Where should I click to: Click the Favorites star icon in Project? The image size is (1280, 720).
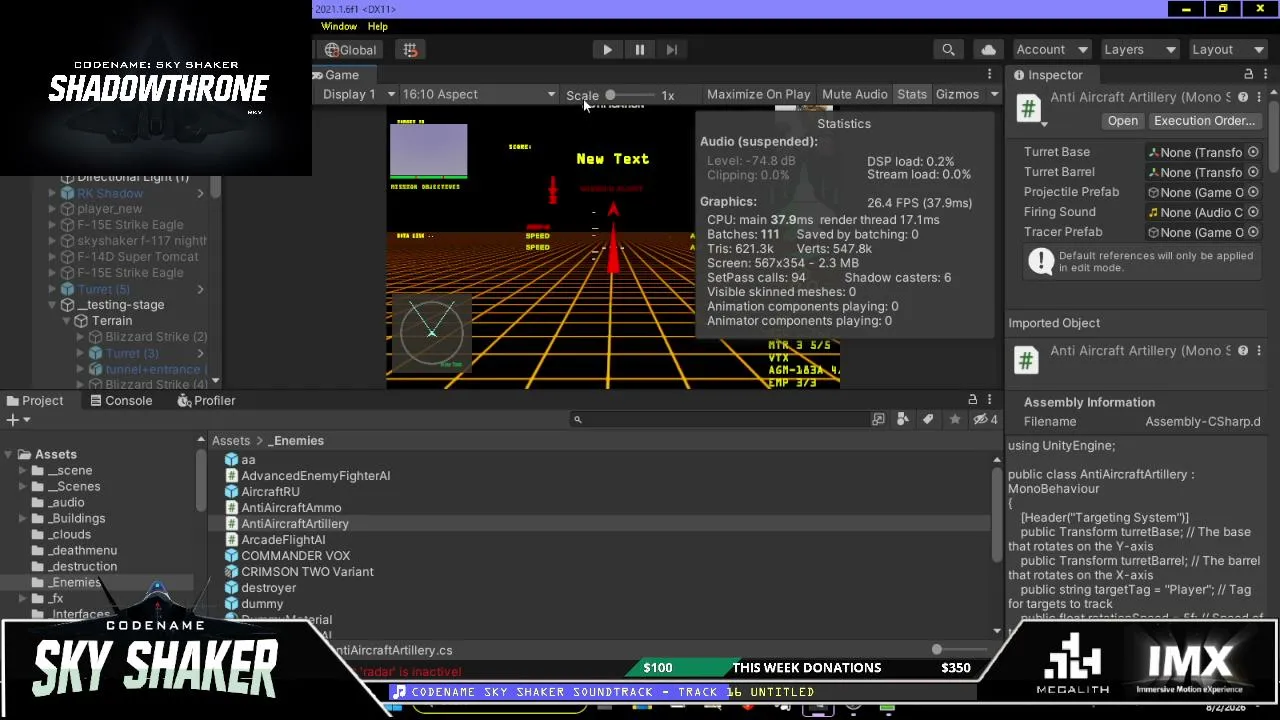click(x=955, y=420)
